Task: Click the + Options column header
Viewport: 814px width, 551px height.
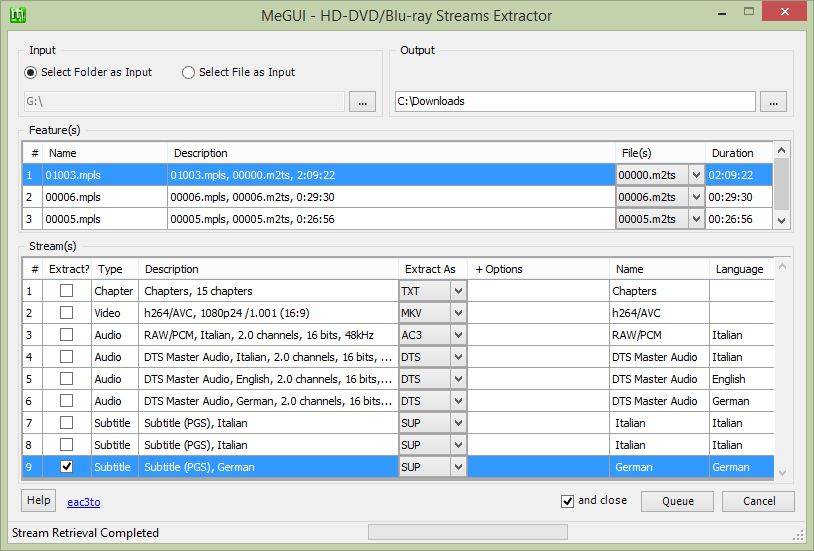Action: (538, 269)
